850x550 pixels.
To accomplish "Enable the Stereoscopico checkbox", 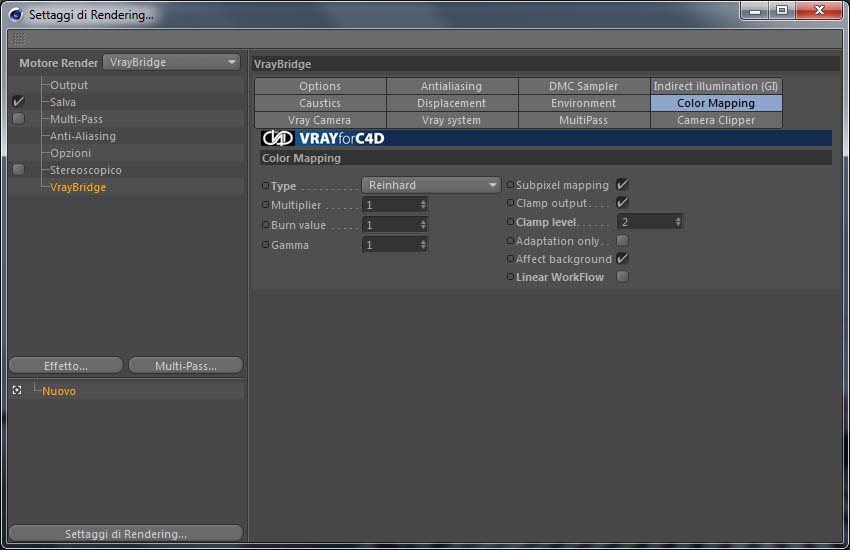I will click(18, 170).
